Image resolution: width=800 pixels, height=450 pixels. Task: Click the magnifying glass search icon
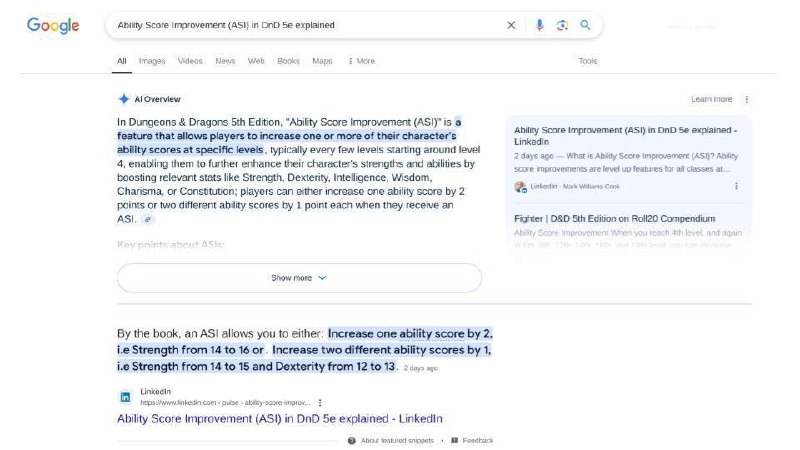click(585, 25)
